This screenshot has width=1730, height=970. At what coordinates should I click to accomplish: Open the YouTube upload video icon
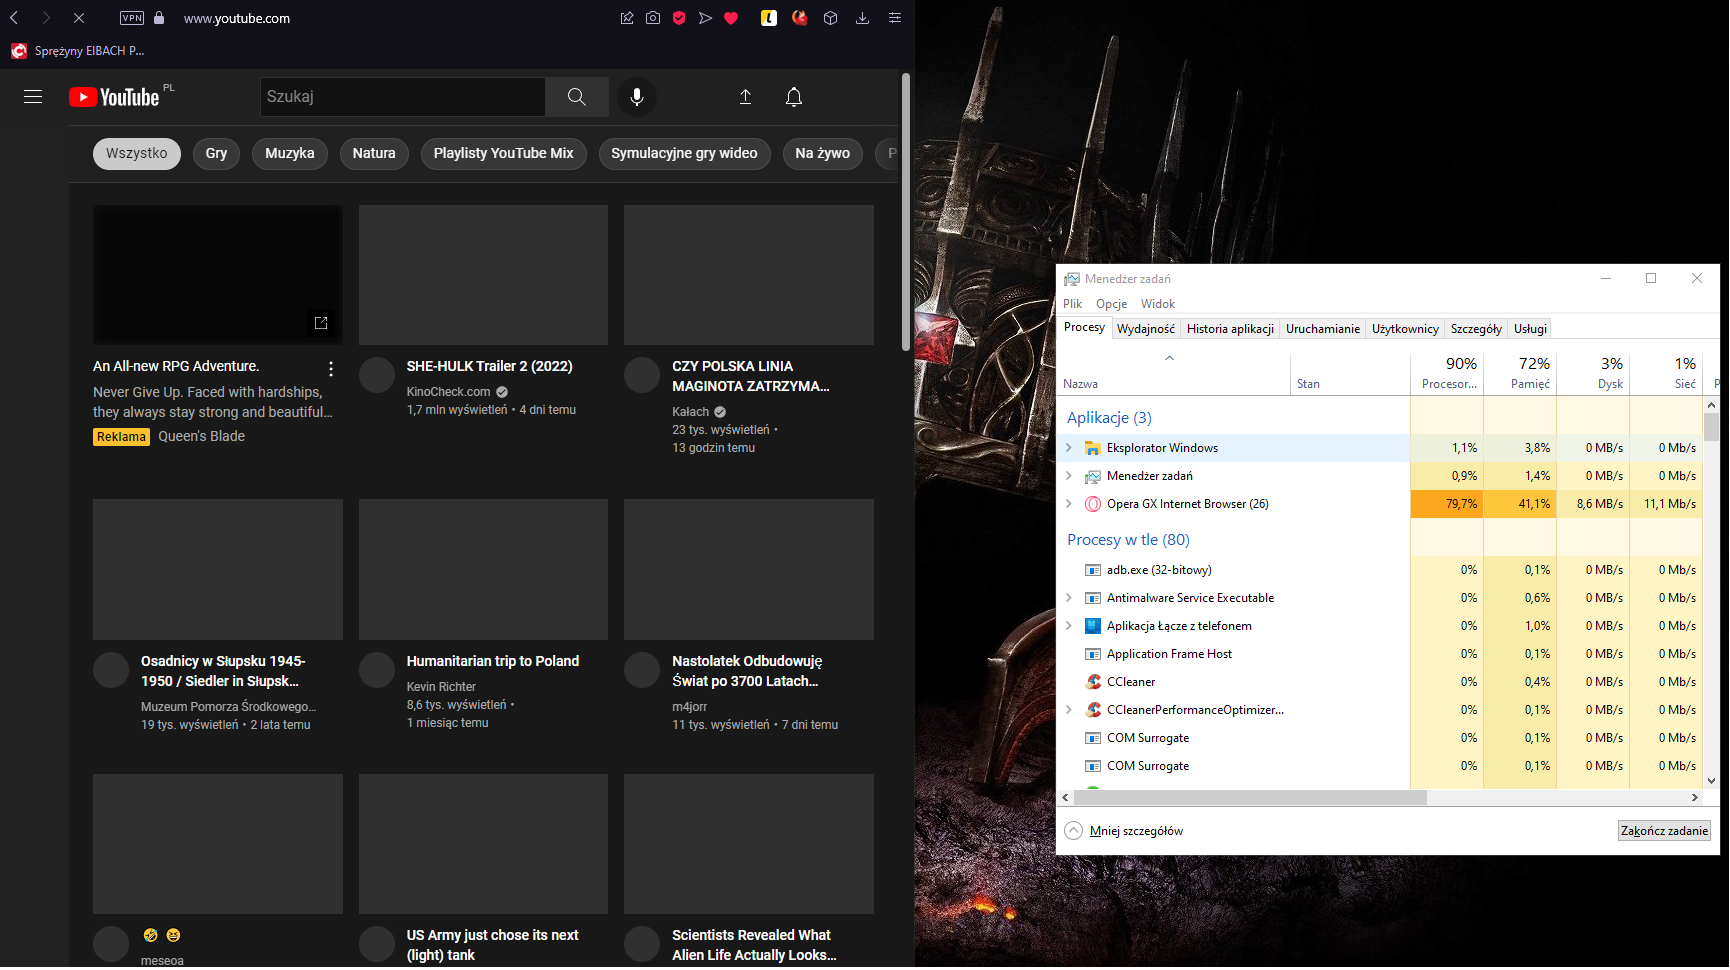coord(745,97)
